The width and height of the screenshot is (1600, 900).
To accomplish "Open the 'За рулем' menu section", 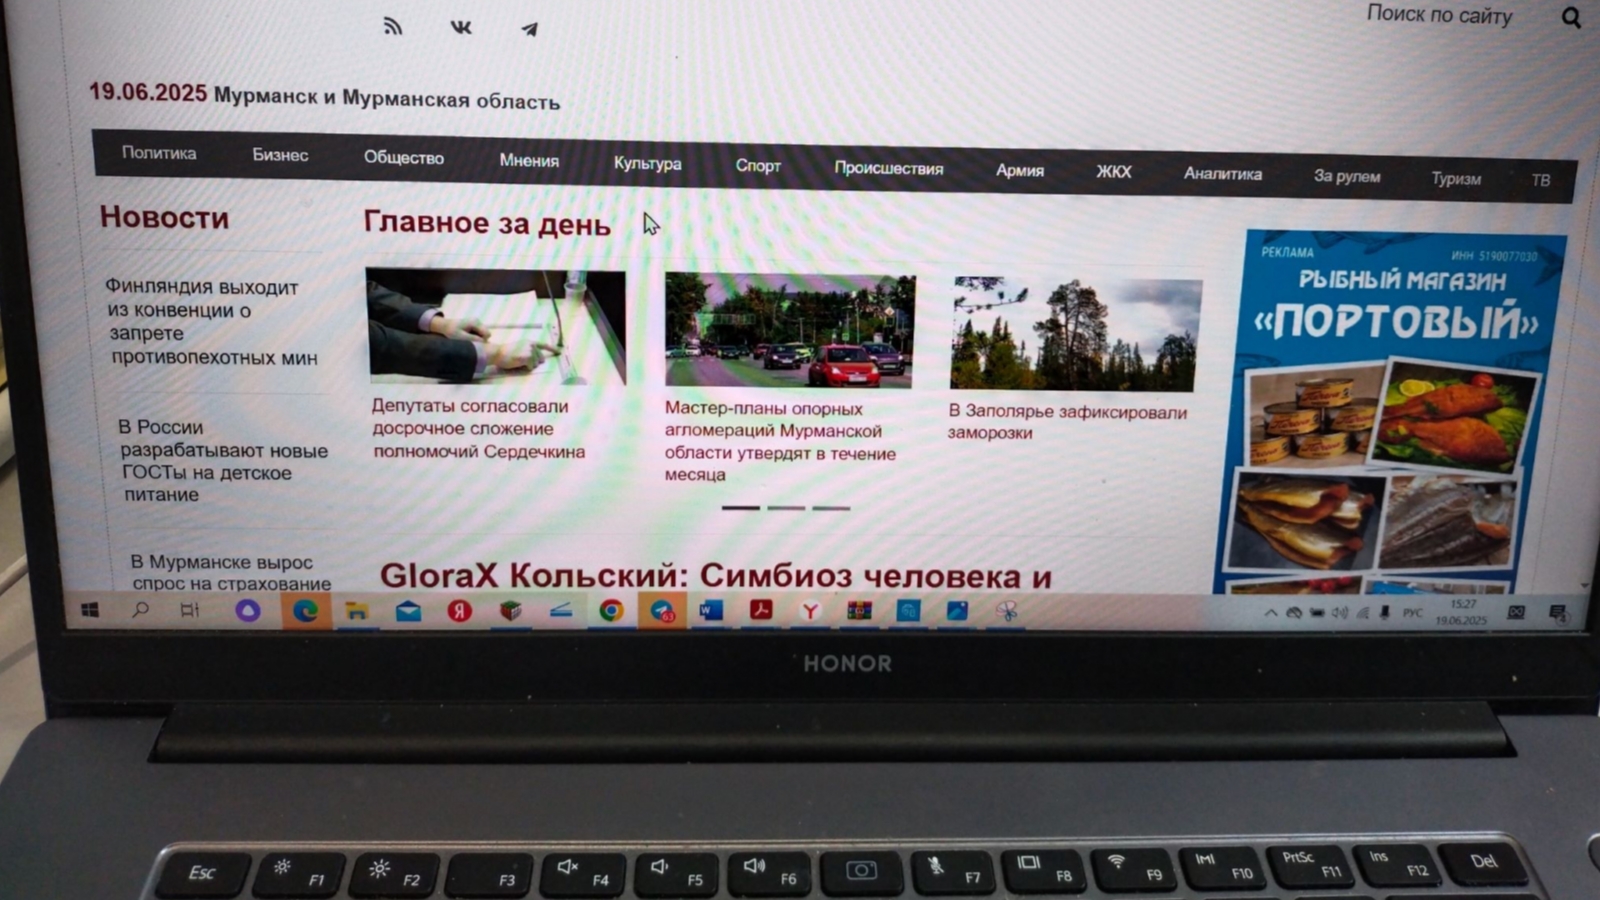I will tap(1346, 177).
